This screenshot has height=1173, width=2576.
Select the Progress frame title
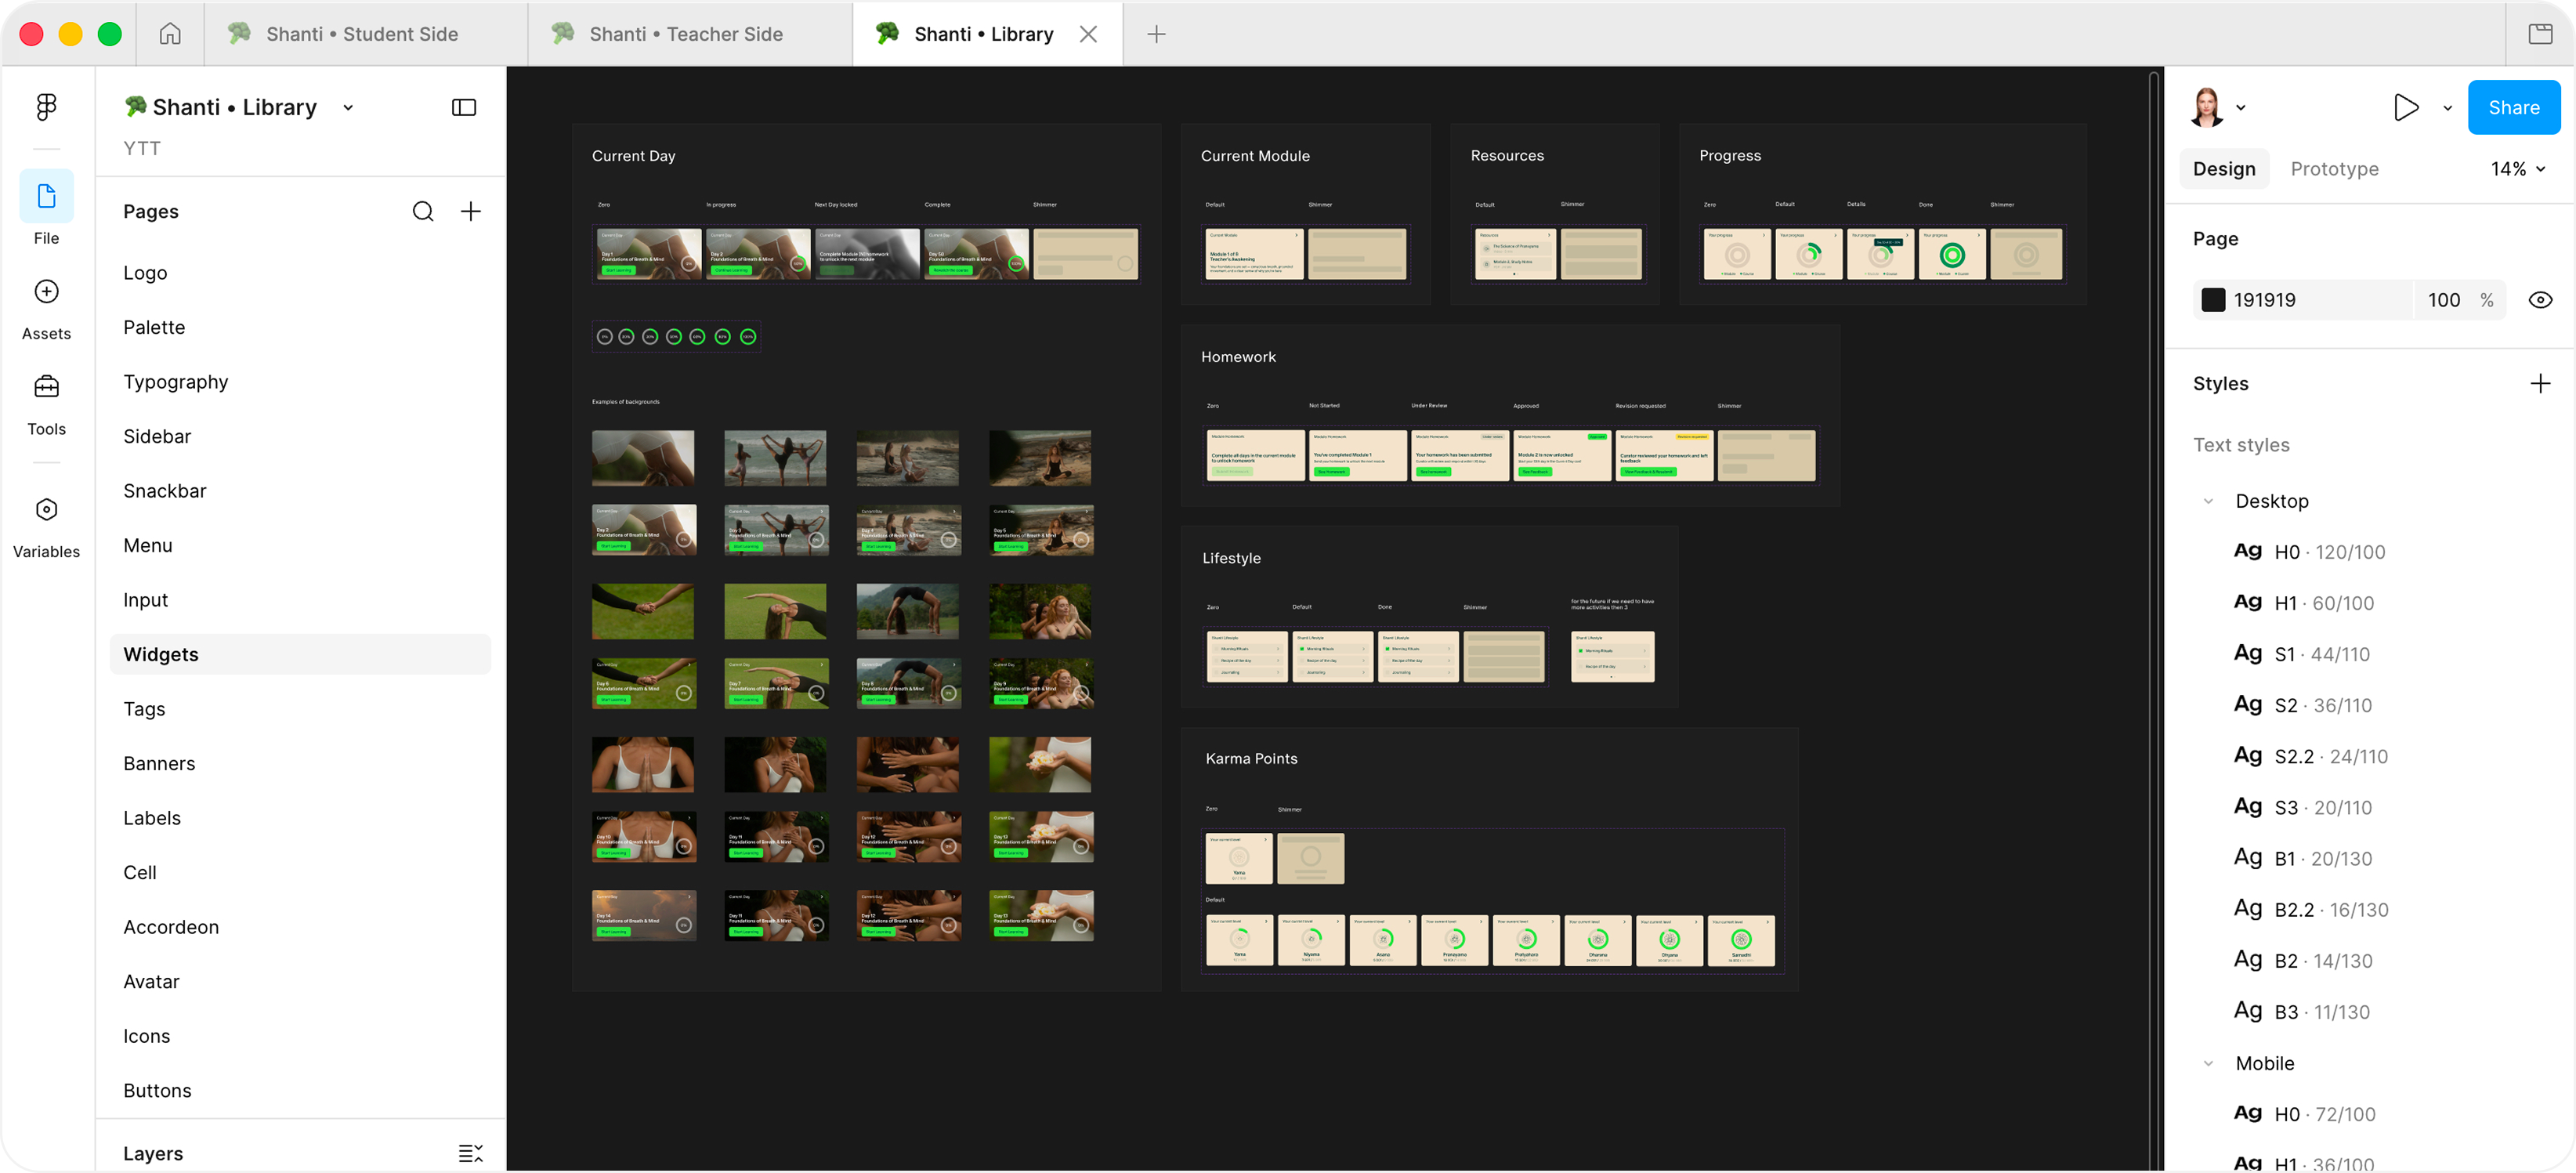(1730, 156)
